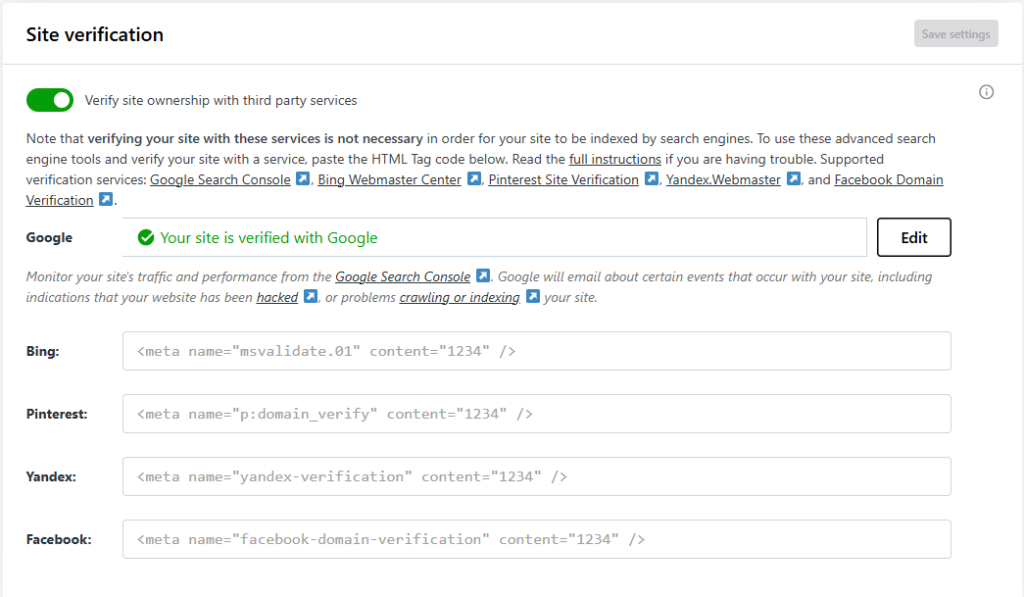Click into the Facebook domain verification field

(x=536, y=539)
